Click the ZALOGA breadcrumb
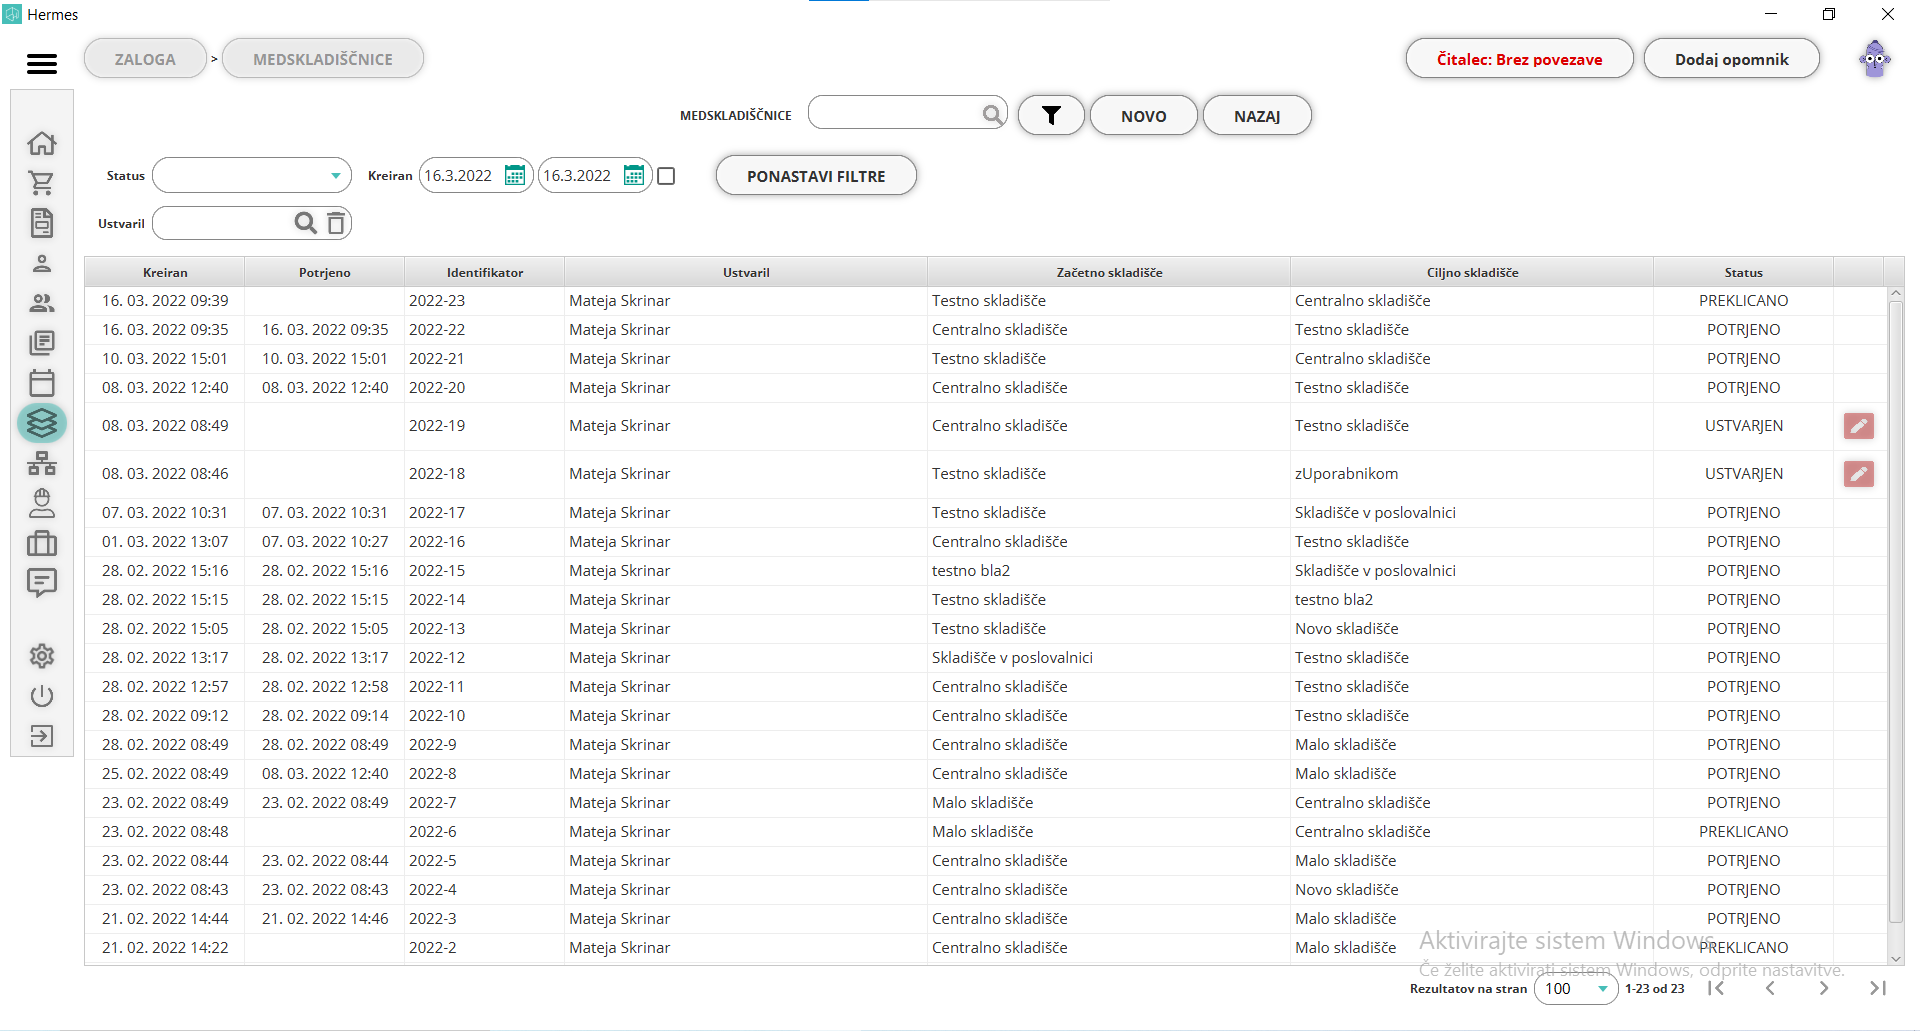Image resolution: width=1920 pixels, height=1031 pixels. [x=145, y=59]
